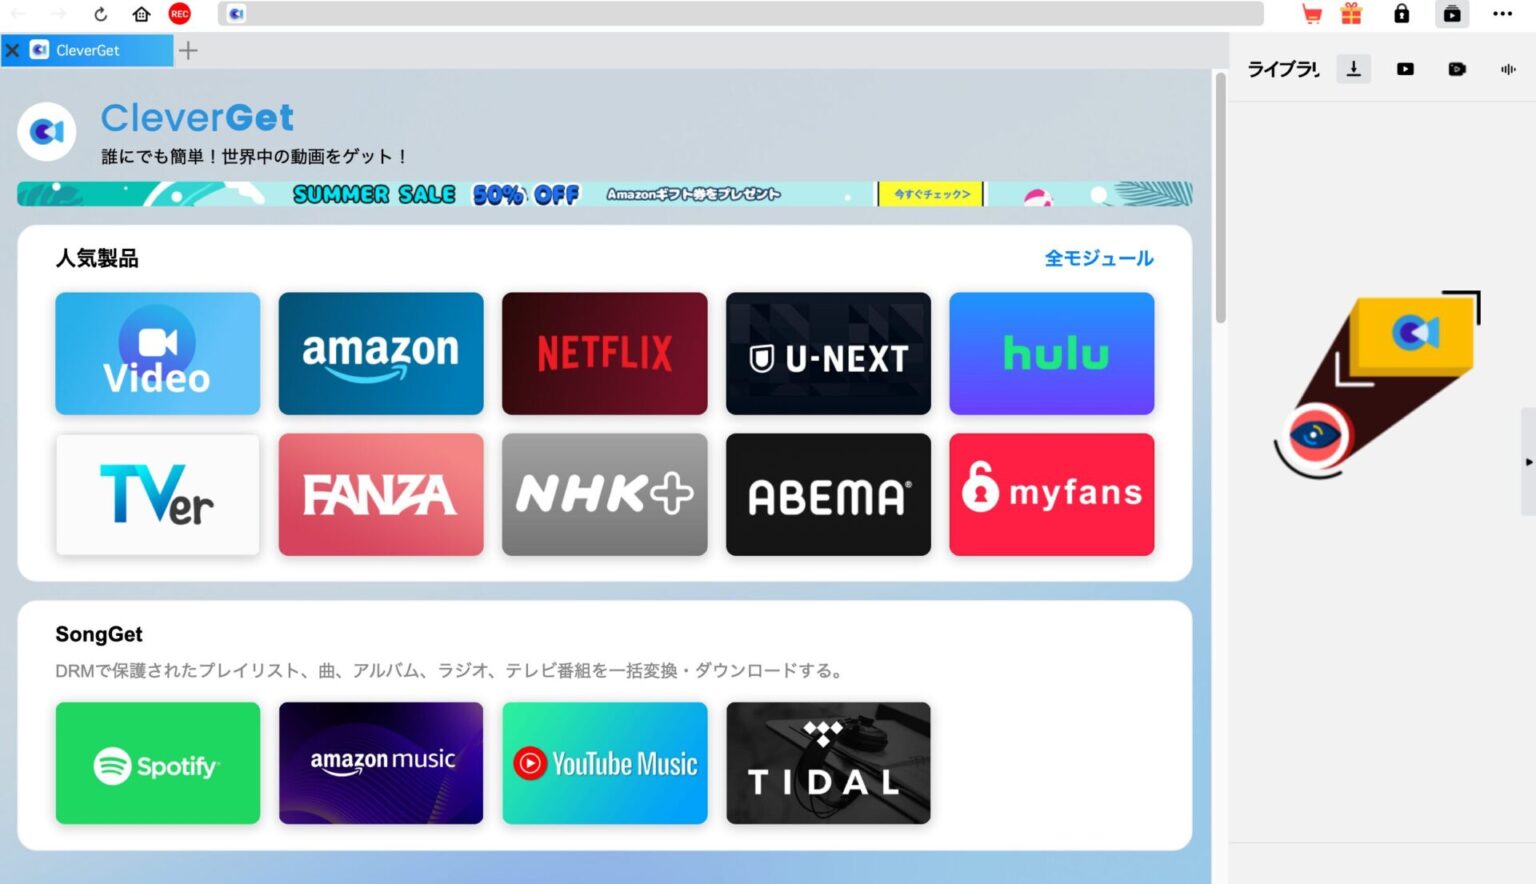Select the Spotify module under SongGet
1536x884 pixels.
pyautogui.click(x=157, y=763)
